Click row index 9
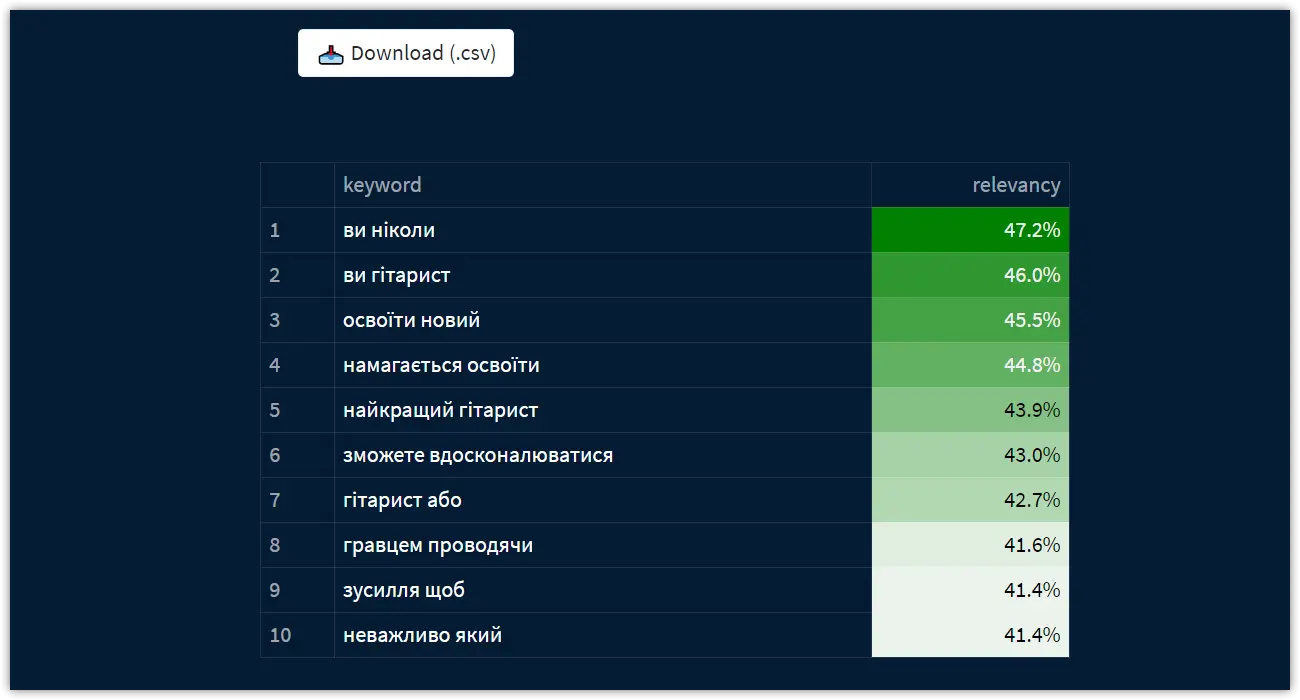Viewport: 1300px width, 700px height. click(x=297, y=590)
